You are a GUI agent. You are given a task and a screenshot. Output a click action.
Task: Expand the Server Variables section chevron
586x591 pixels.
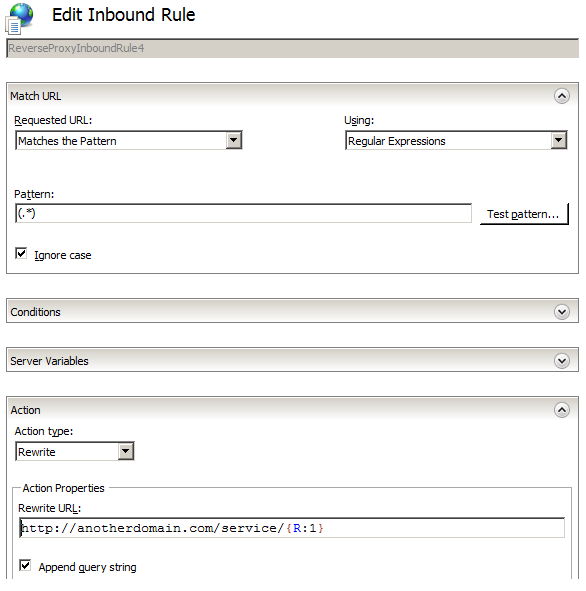tap(562, 361)
